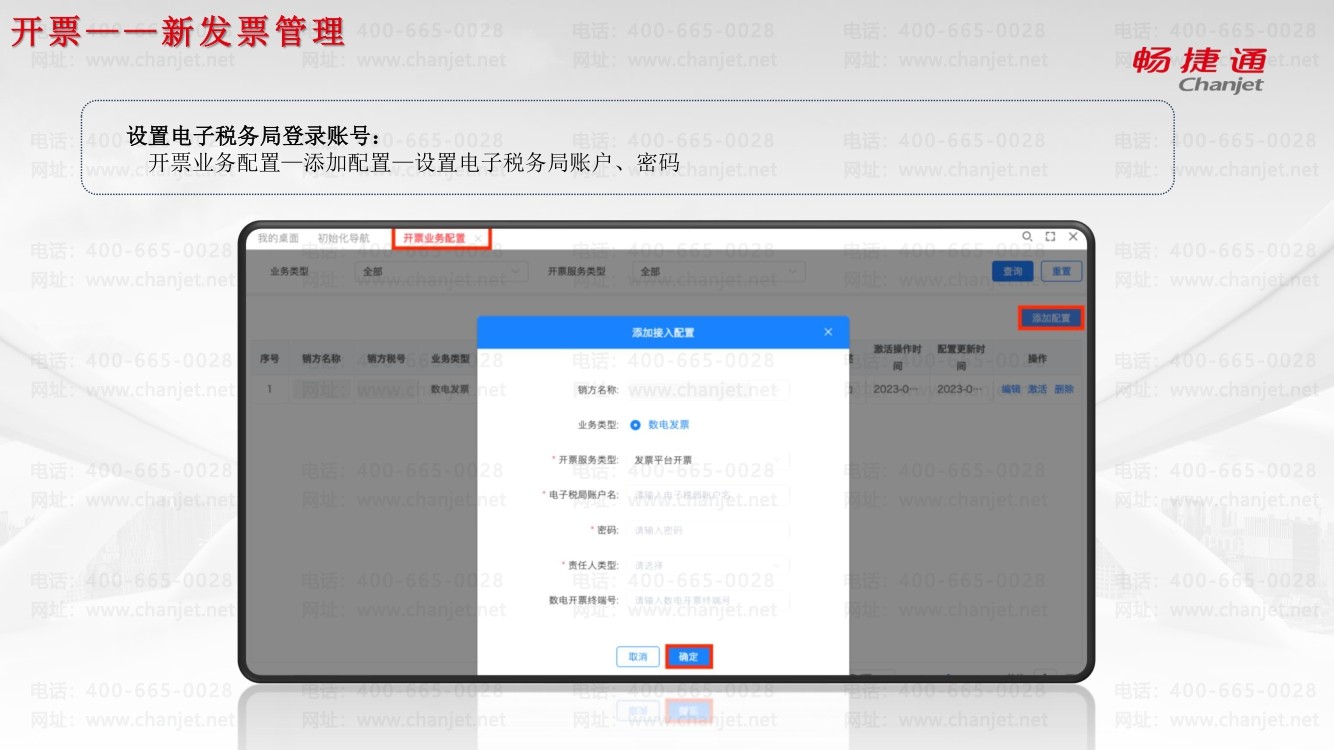Open the 业务类型 filter dropdown
The image size is (1334, 750).
click(x=441, y=271)
